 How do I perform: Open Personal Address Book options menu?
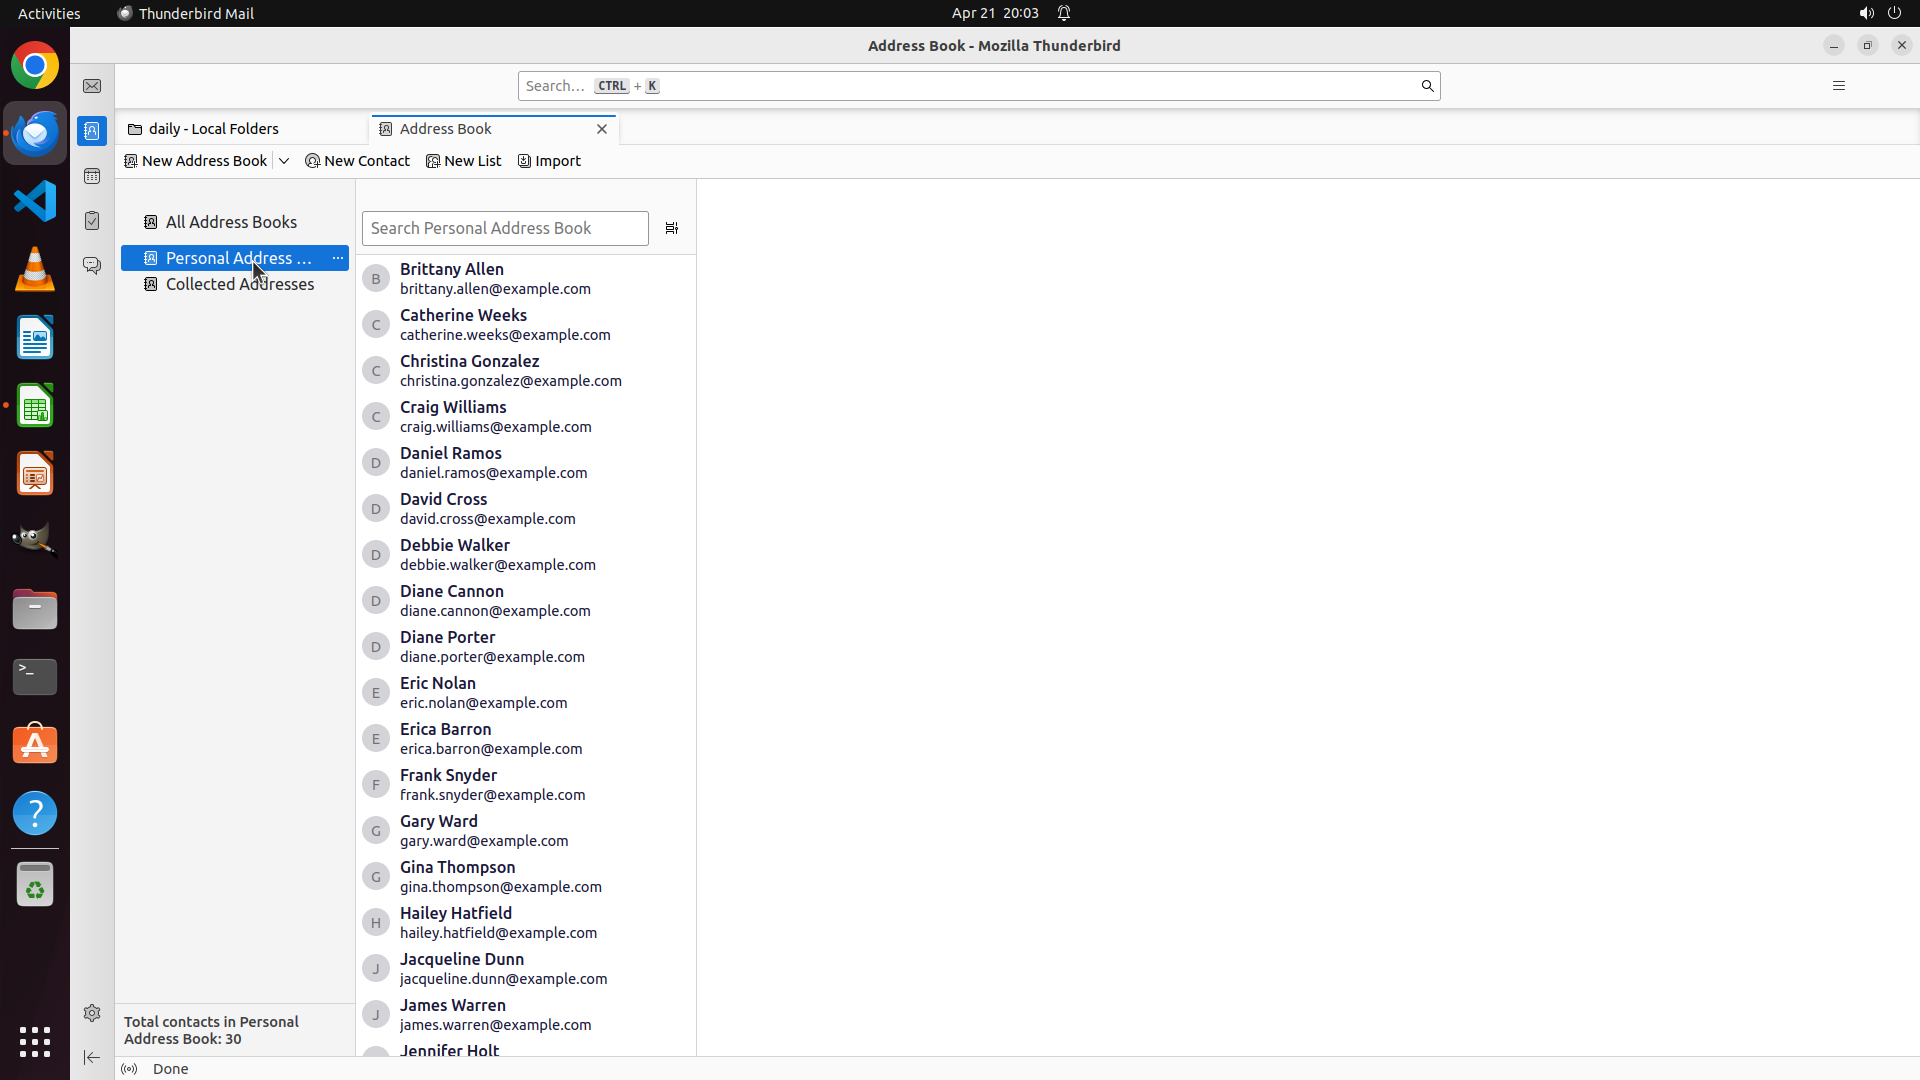pyautogui.click(x=338, y=258)
